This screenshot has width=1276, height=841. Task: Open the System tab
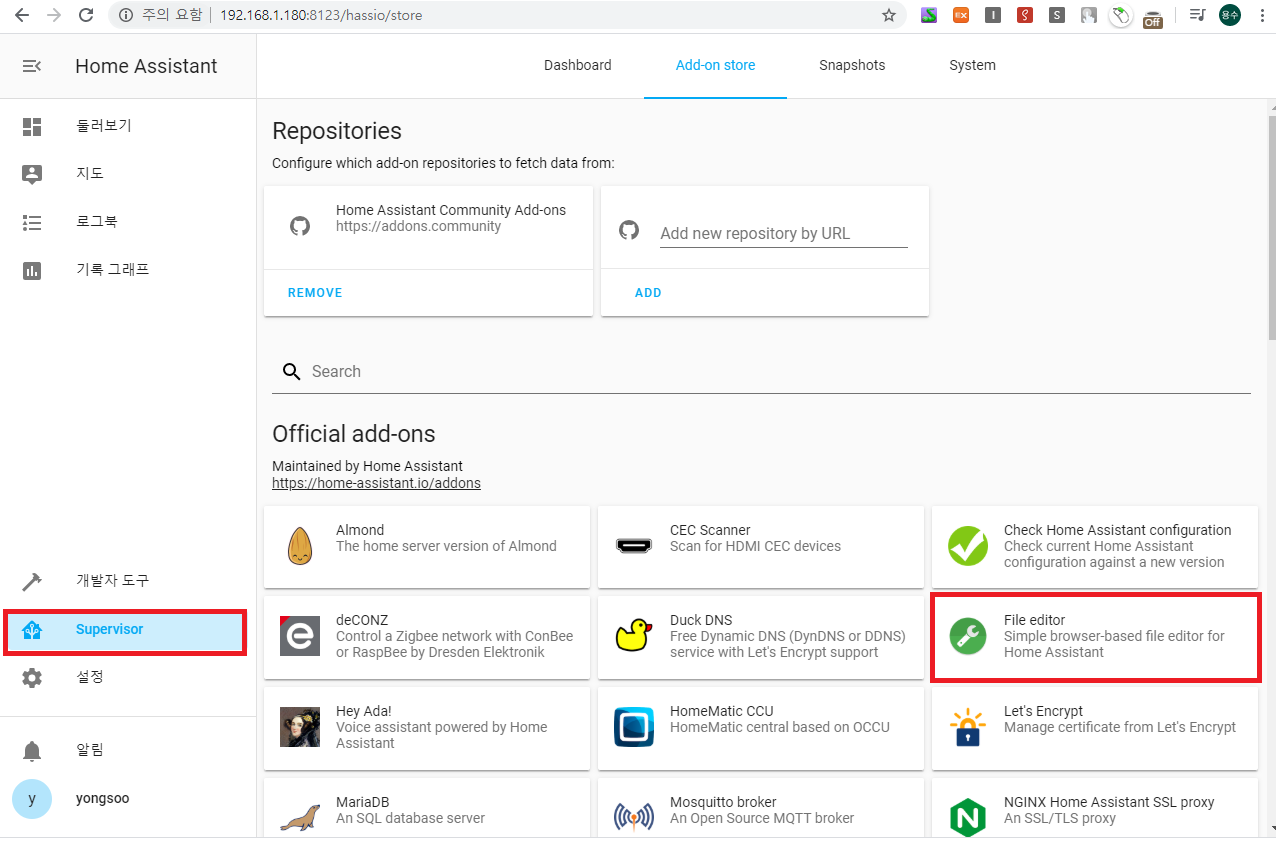[x=973, y=65]
